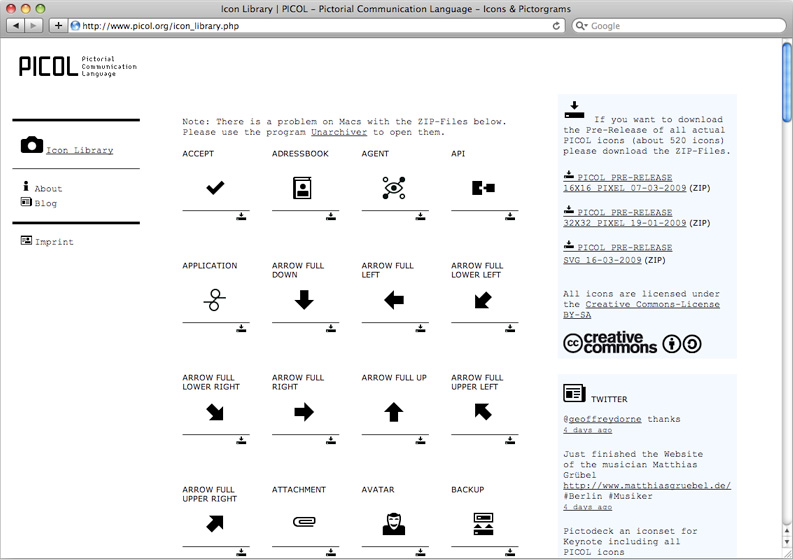Screen dimensions: 793x559
Task: Download the Adressbook icon via its download arrow
Action: click(x=331, y=217)
